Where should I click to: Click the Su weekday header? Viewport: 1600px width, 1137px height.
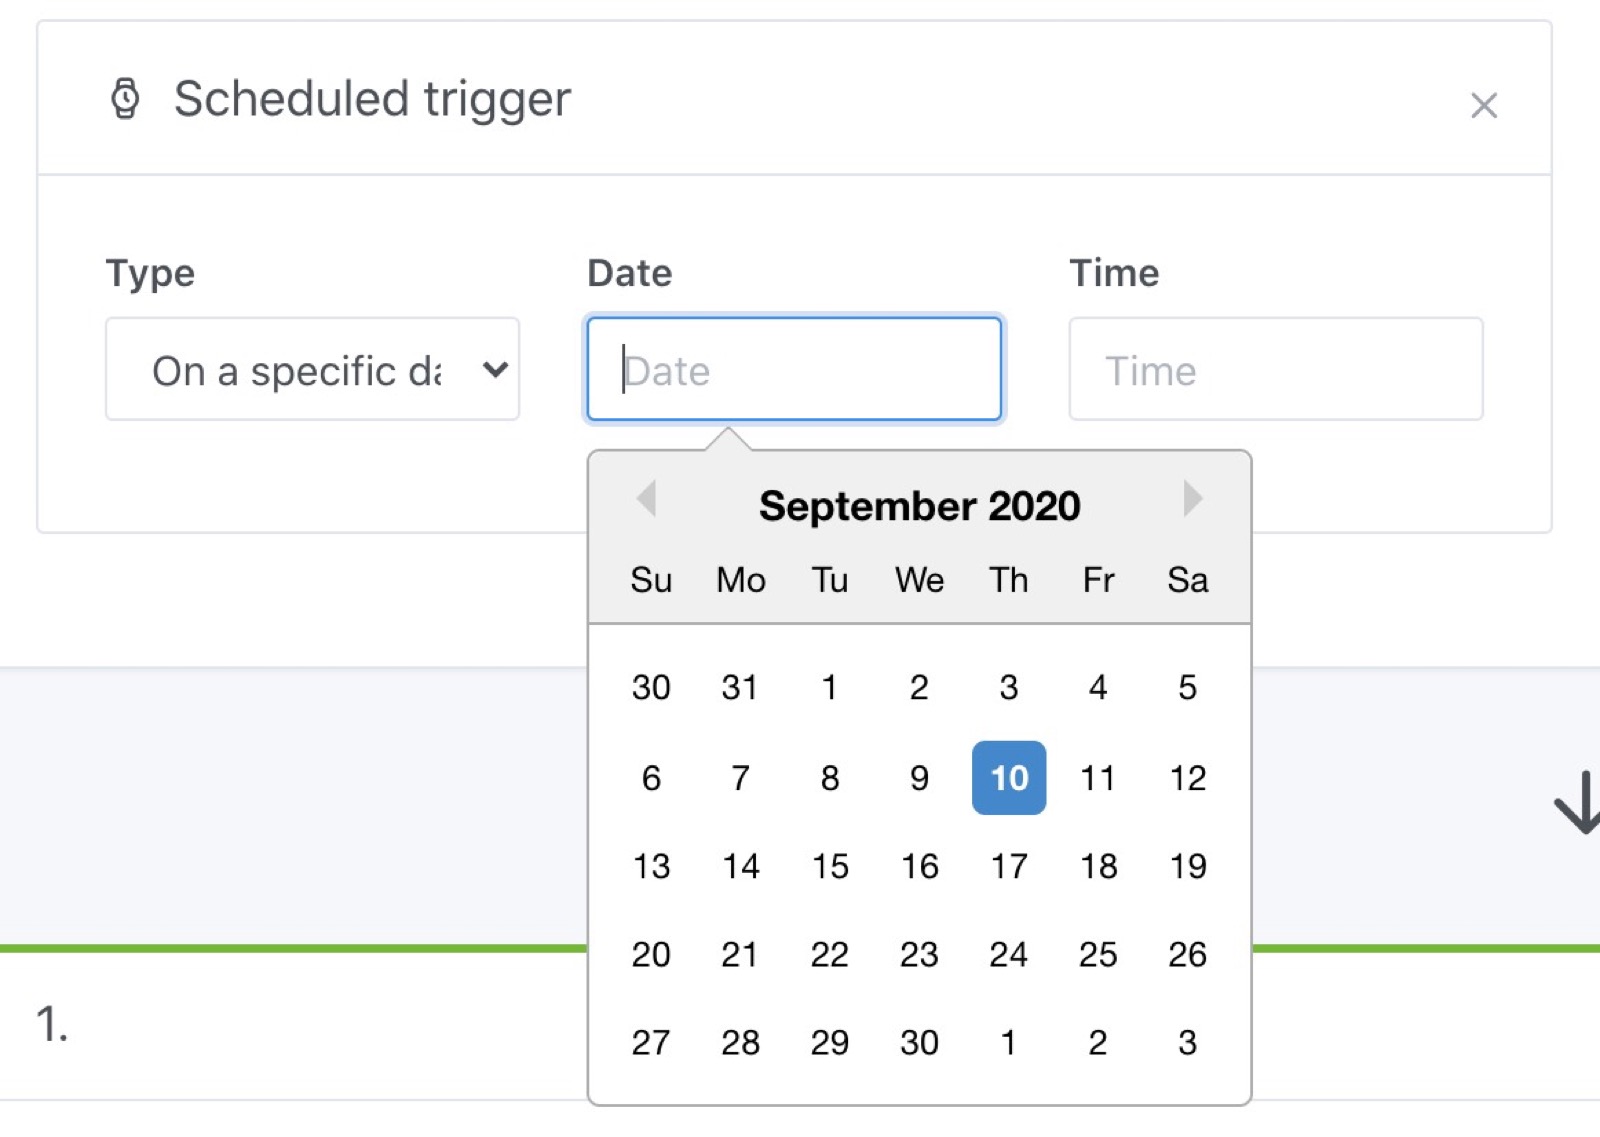[x=651, y=580]
